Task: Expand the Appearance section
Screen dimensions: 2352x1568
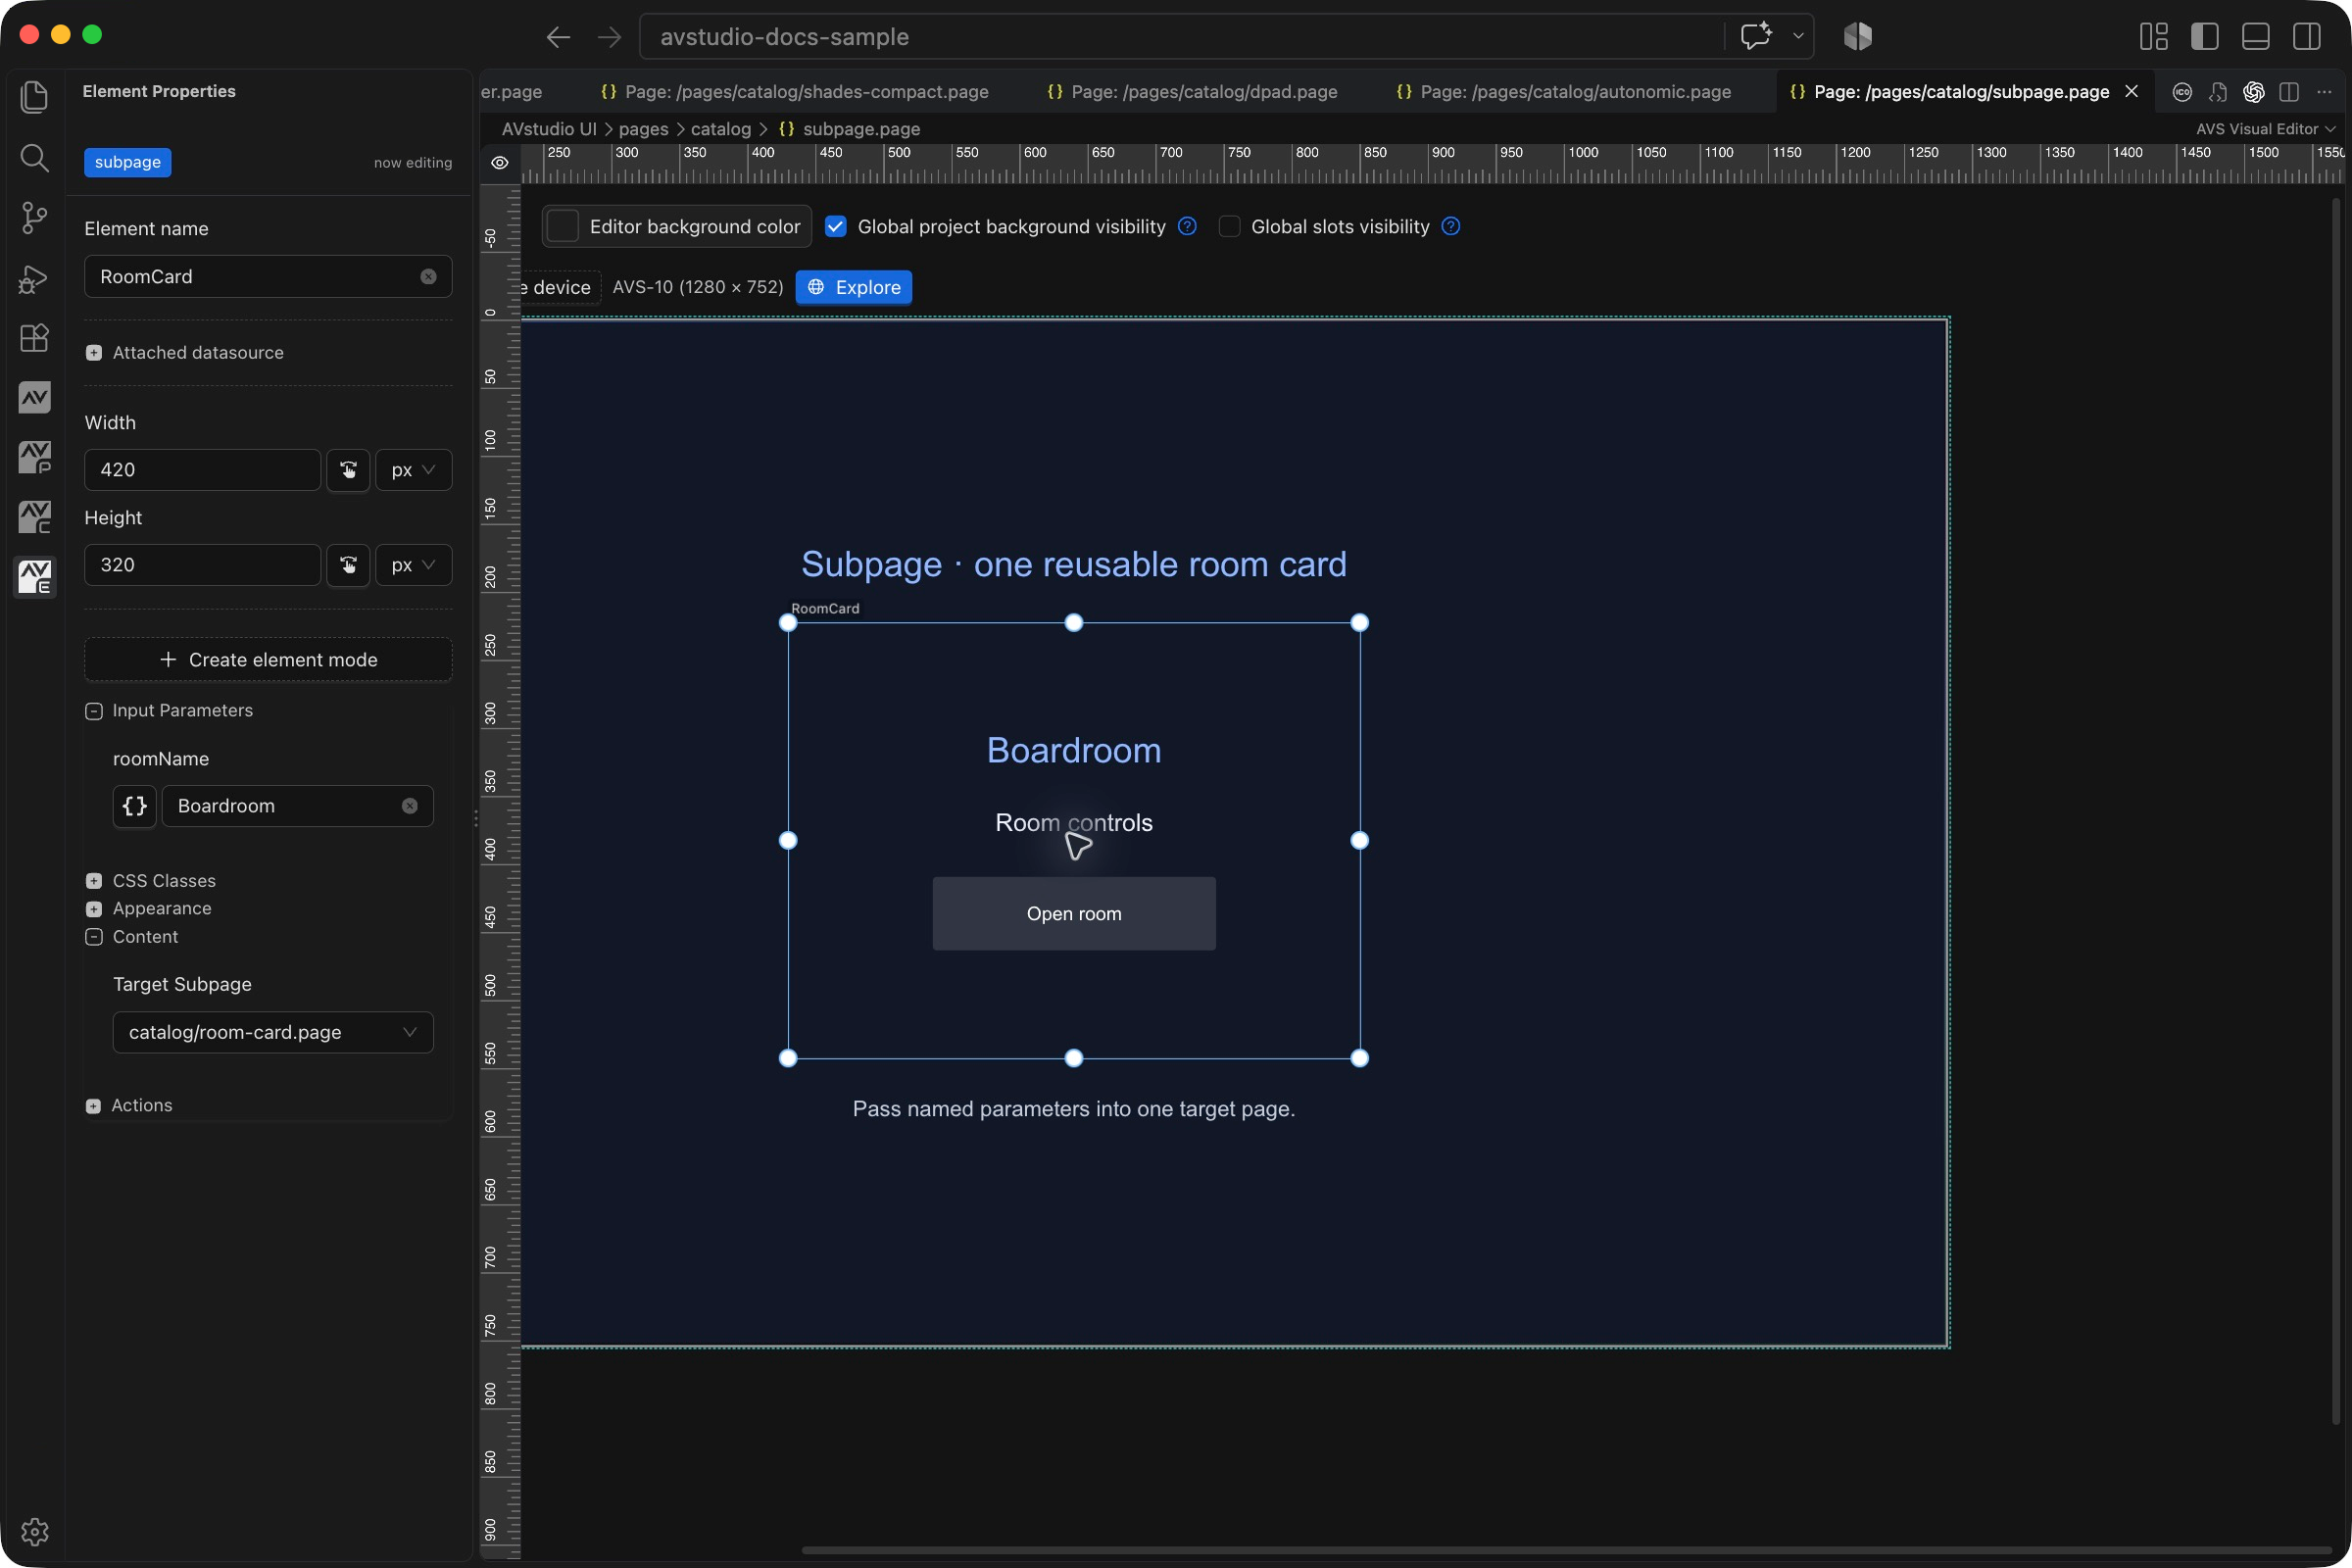Action: point(94,909)
